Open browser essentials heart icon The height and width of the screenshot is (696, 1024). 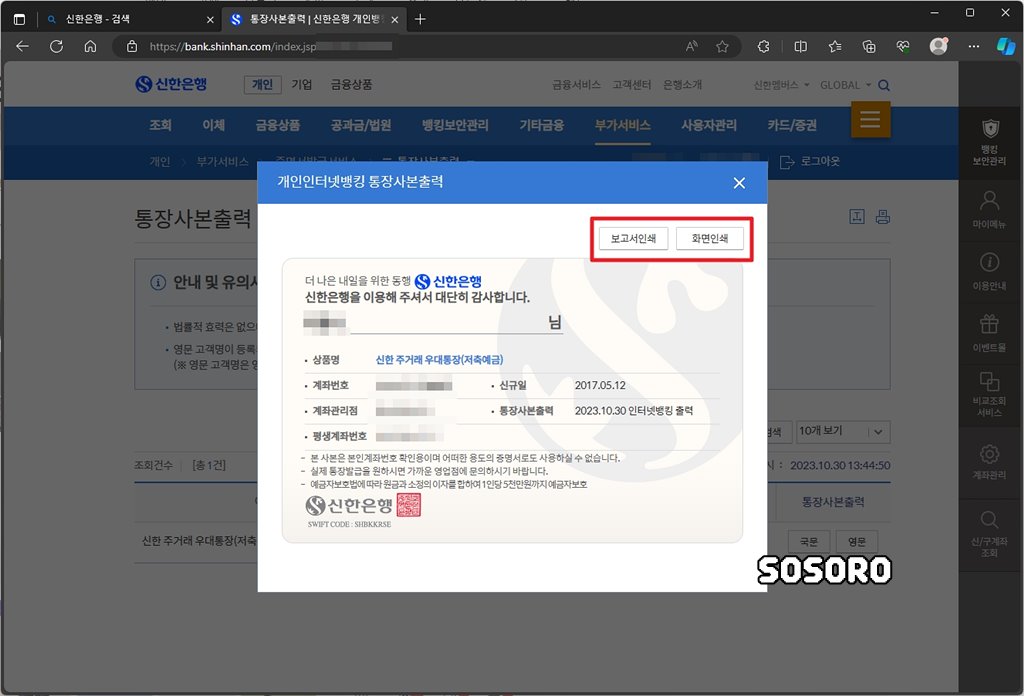point(903,46)
